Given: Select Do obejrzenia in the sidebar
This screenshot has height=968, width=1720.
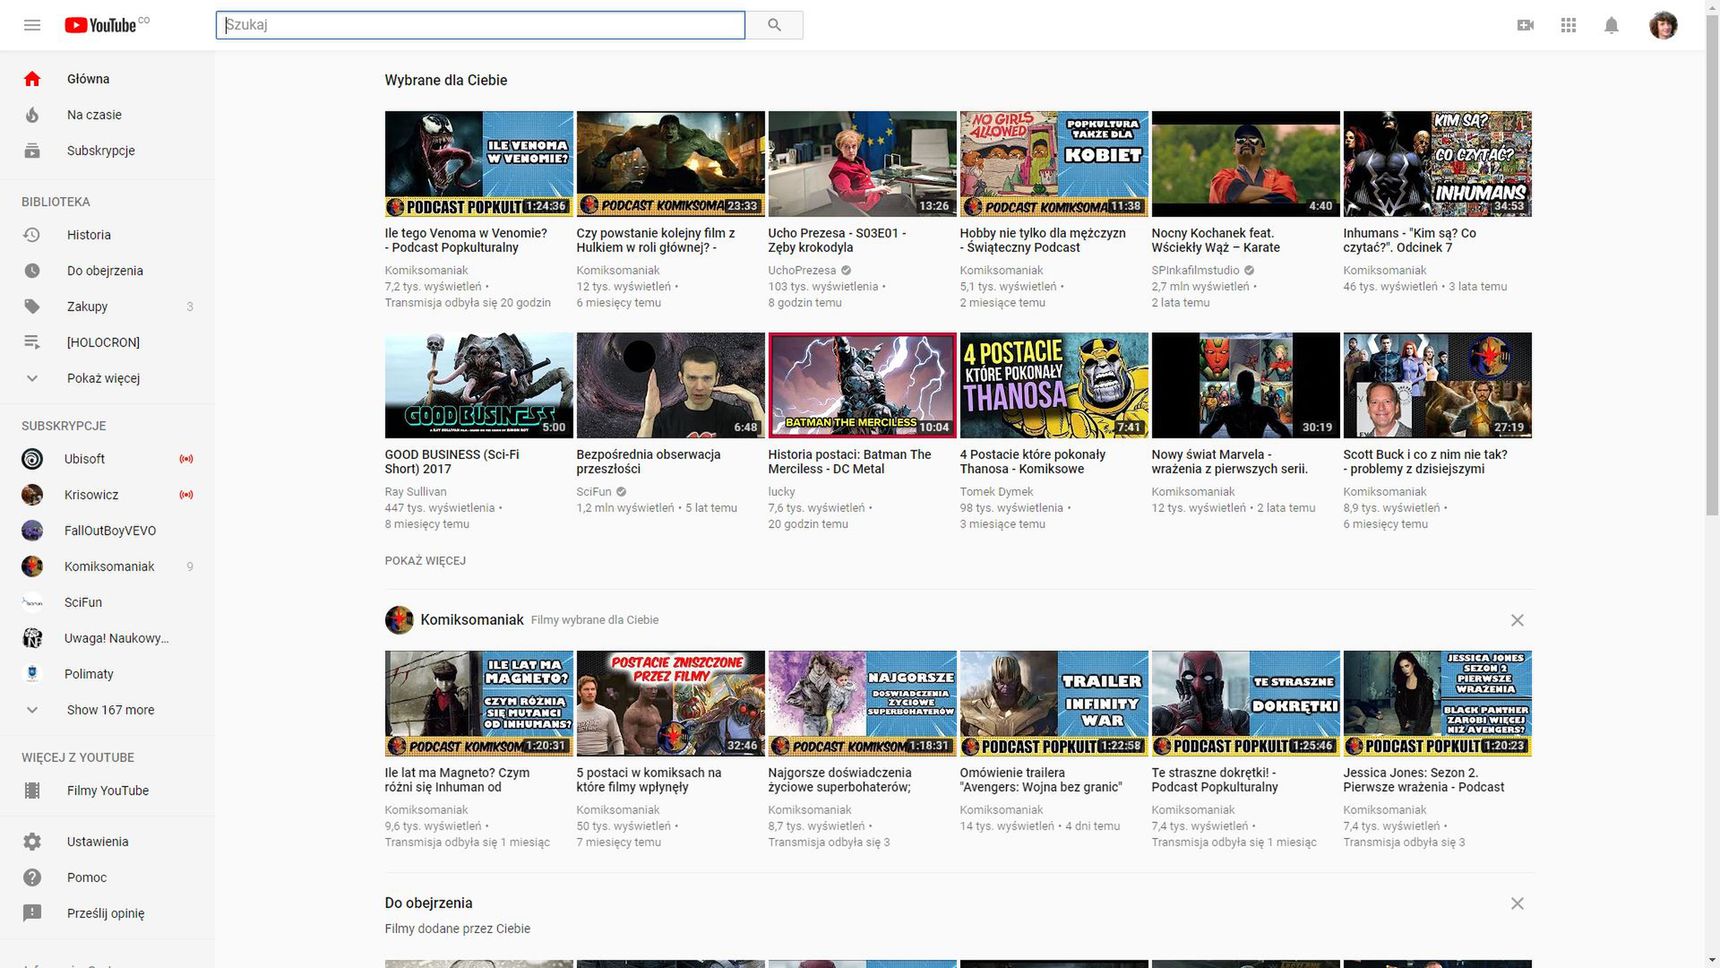Looking at the screenshot, I should pos(107,271).
